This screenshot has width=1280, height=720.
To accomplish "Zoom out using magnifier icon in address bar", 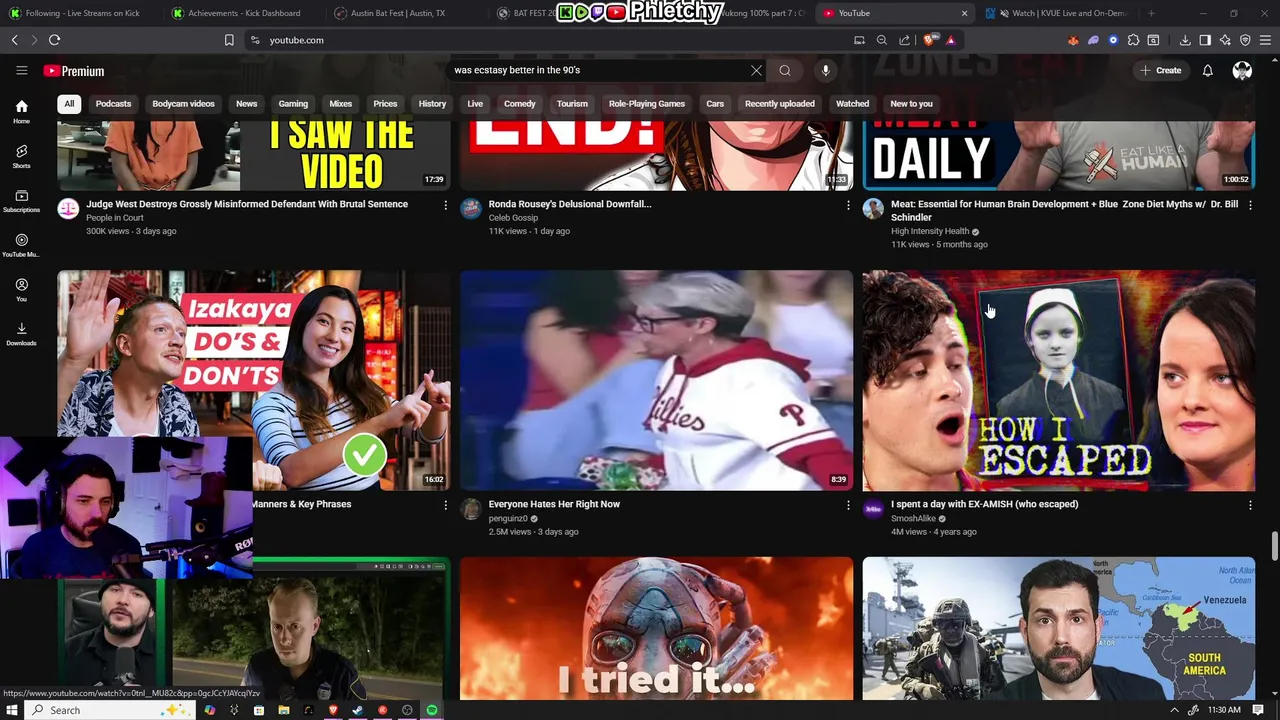I will [x=882, y=40].
